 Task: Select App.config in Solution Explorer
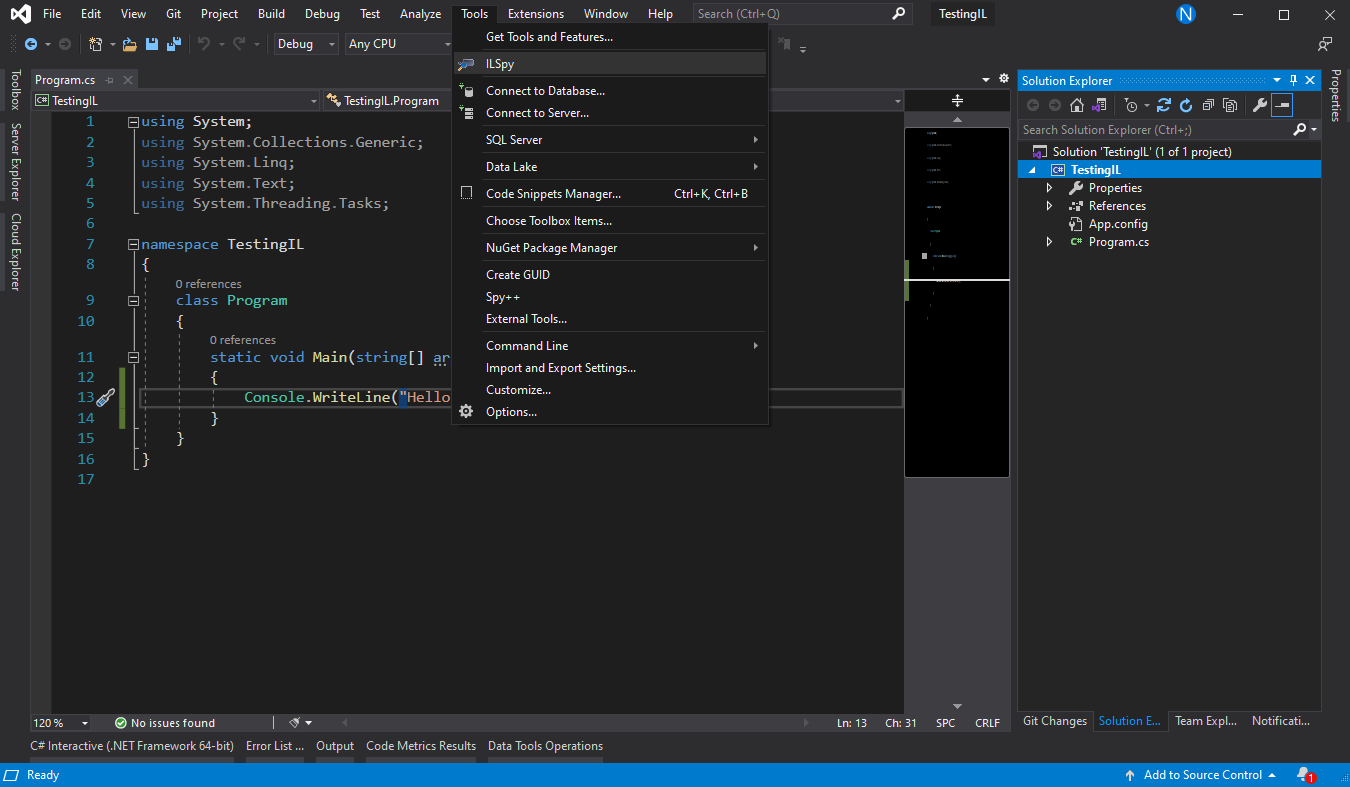point(1118,224)
